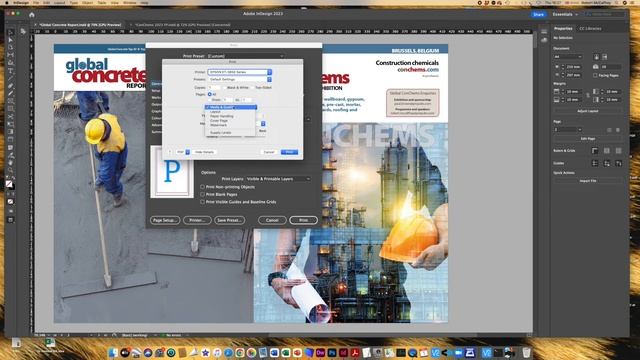Set landscape orientation in Properties panel
The image size is (640, 360).
[x=604, y=57]
